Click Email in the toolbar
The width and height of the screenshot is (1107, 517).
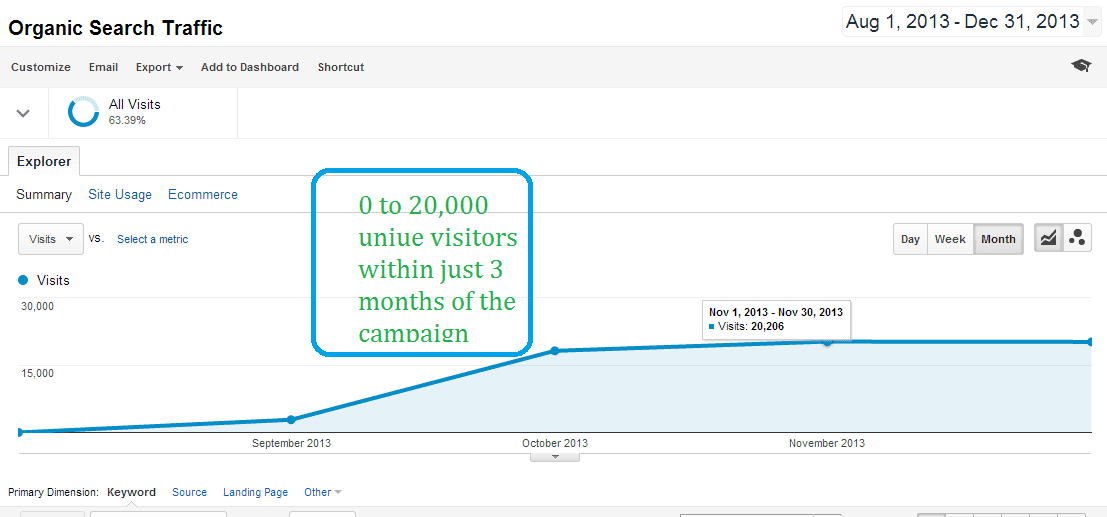pyautogui.click(x=103, y=67)
